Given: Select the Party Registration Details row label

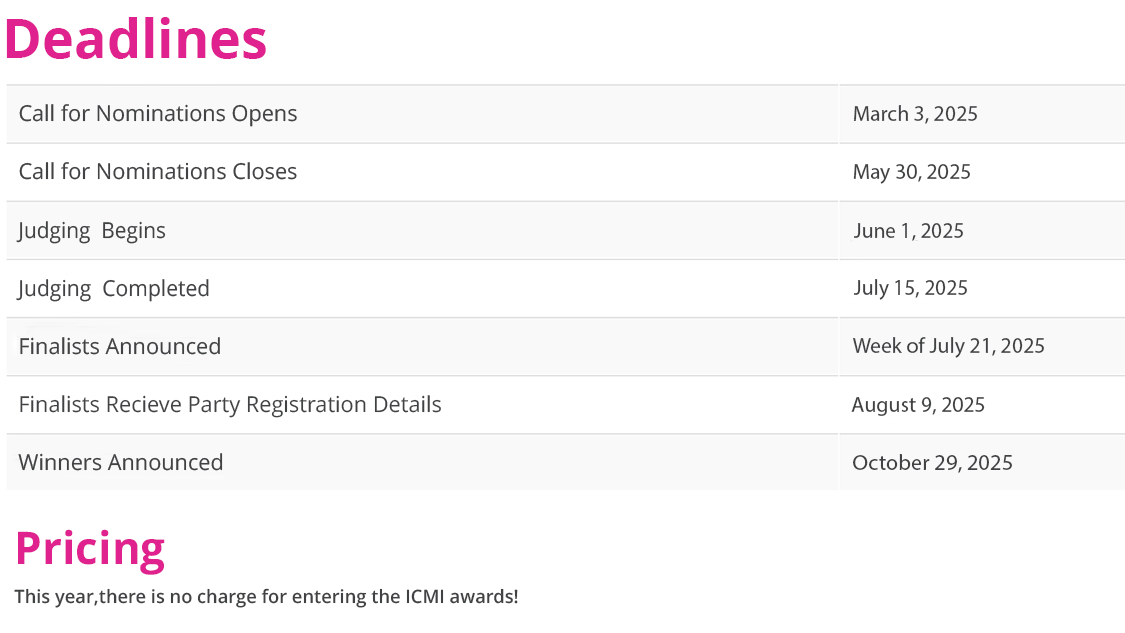Looking at the screenshot, I should (x=230, y=405).
